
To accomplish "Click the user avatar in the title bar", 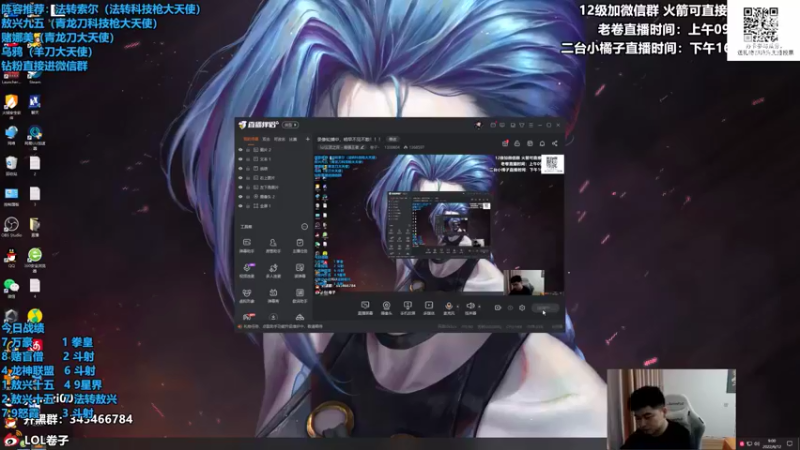I will tap(478, 125).
